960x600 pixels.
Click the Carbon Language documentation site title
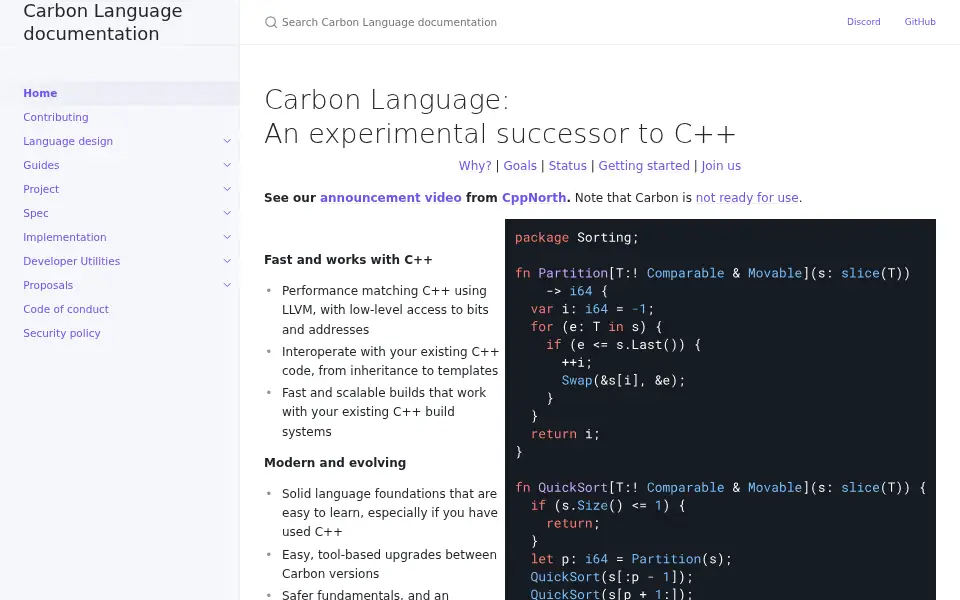(x=103, y=22)
